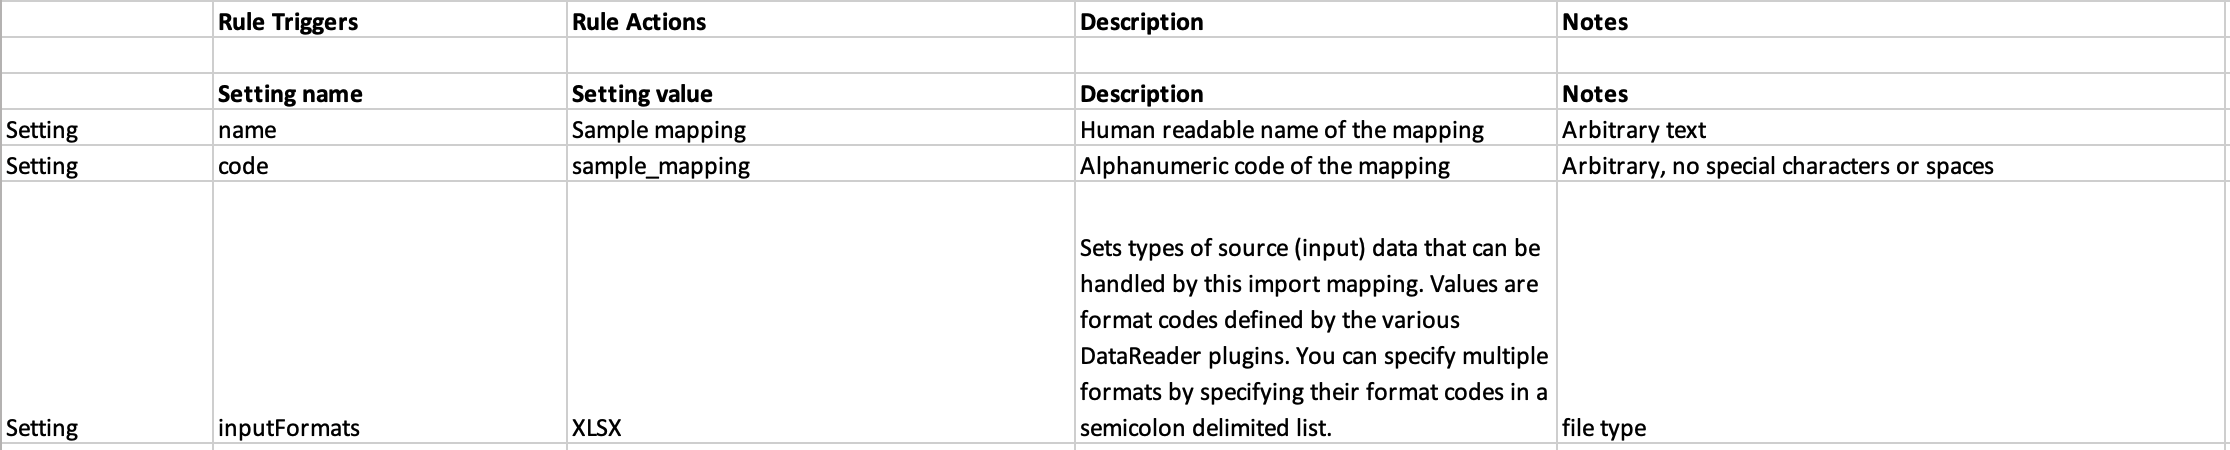This screenshot has height=450, width=2230.
Task: Select the Rule Actions header cell
Action: point(821,21)
